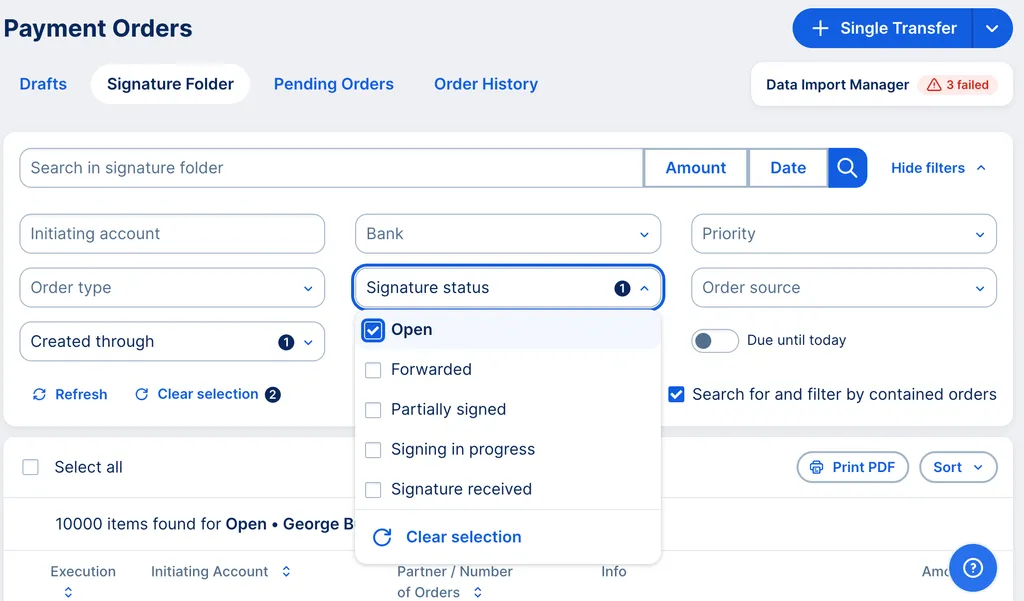Image resolution: width=1024 pixels, height=601 pixels.
Task: Click the printer icon on Print PDF button
Action: click(x=816, y=467)
